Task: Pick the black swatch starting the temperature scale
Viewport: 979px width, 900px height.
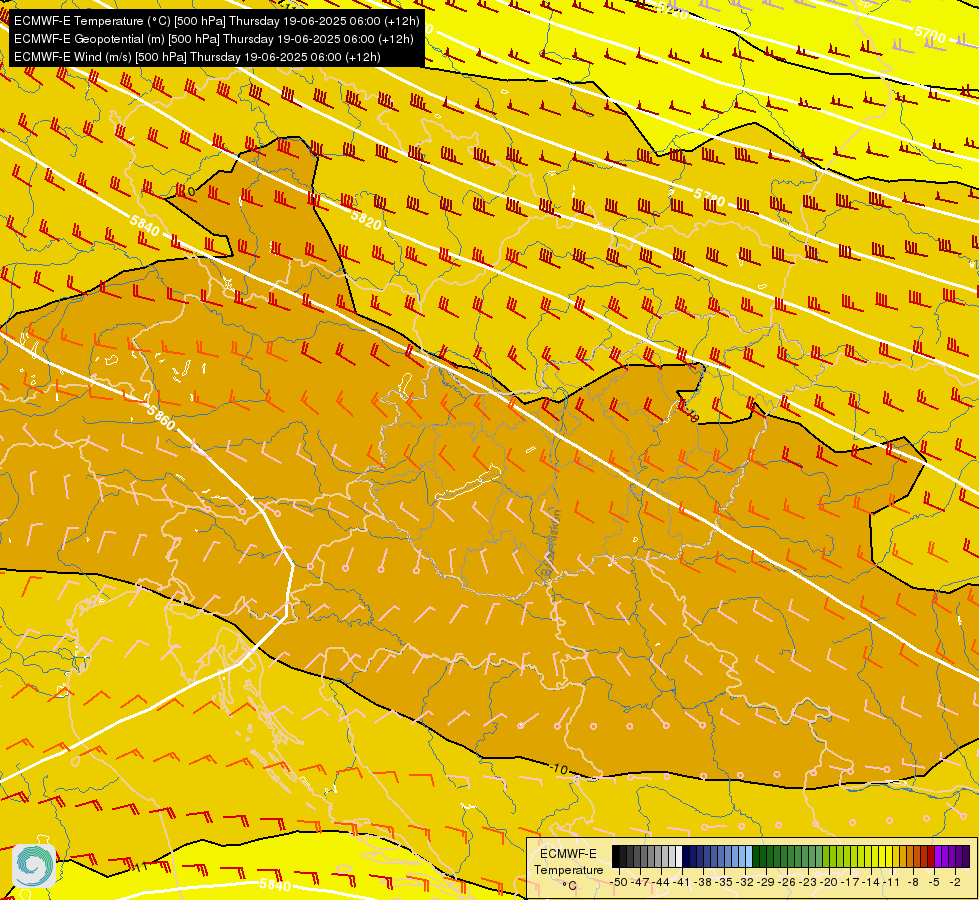Action: [616, 856]
